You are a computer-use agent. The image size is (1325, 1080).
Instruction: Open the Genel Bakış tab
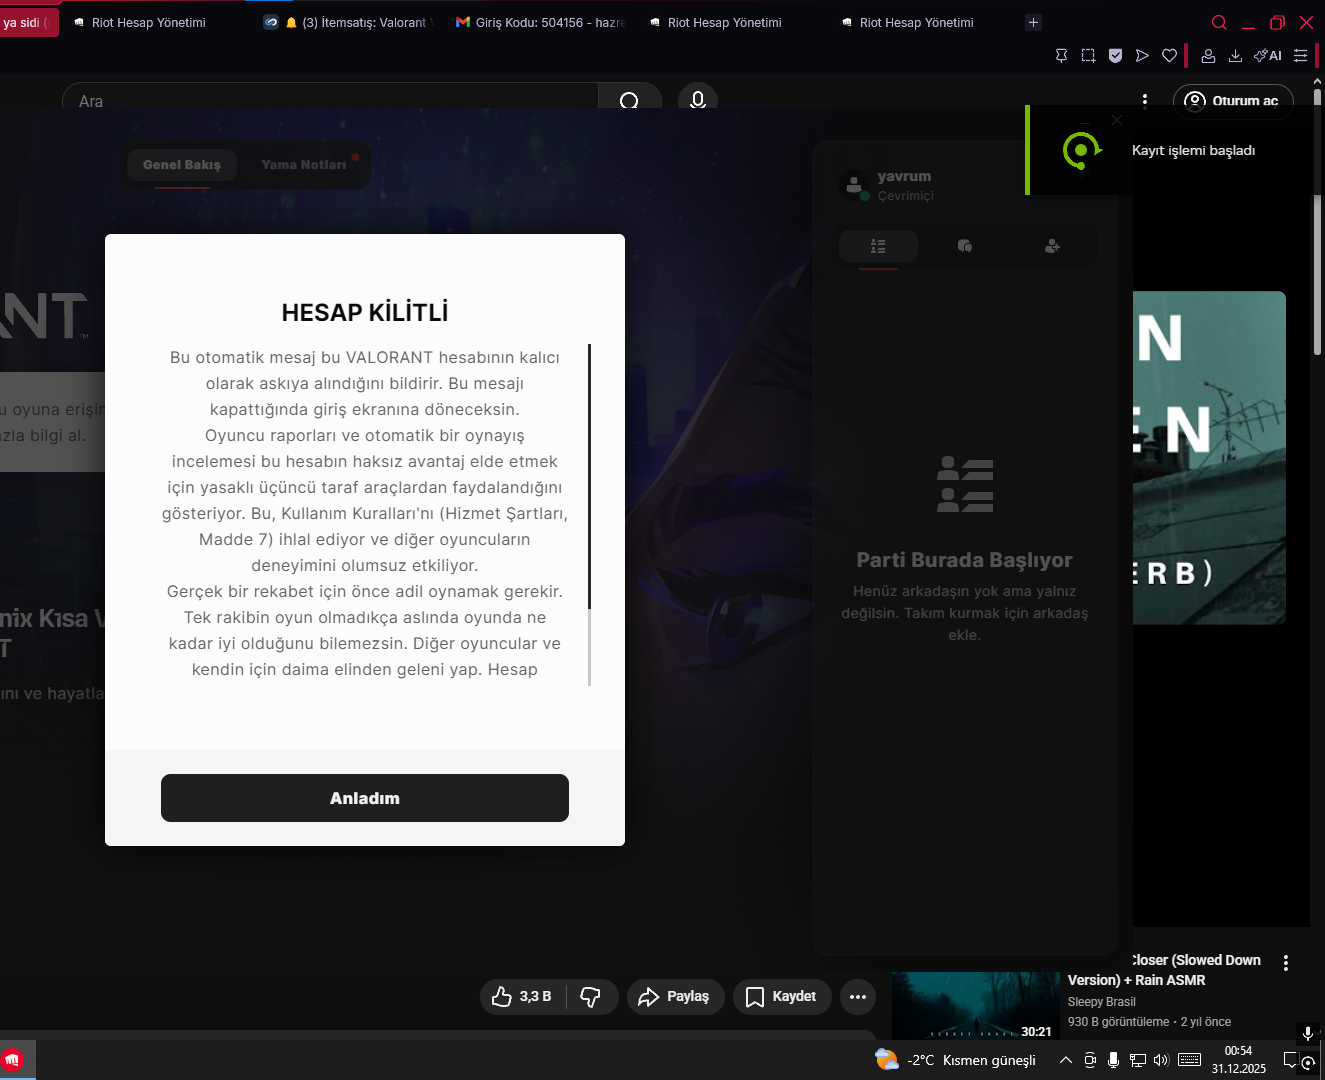click(182, 165)
